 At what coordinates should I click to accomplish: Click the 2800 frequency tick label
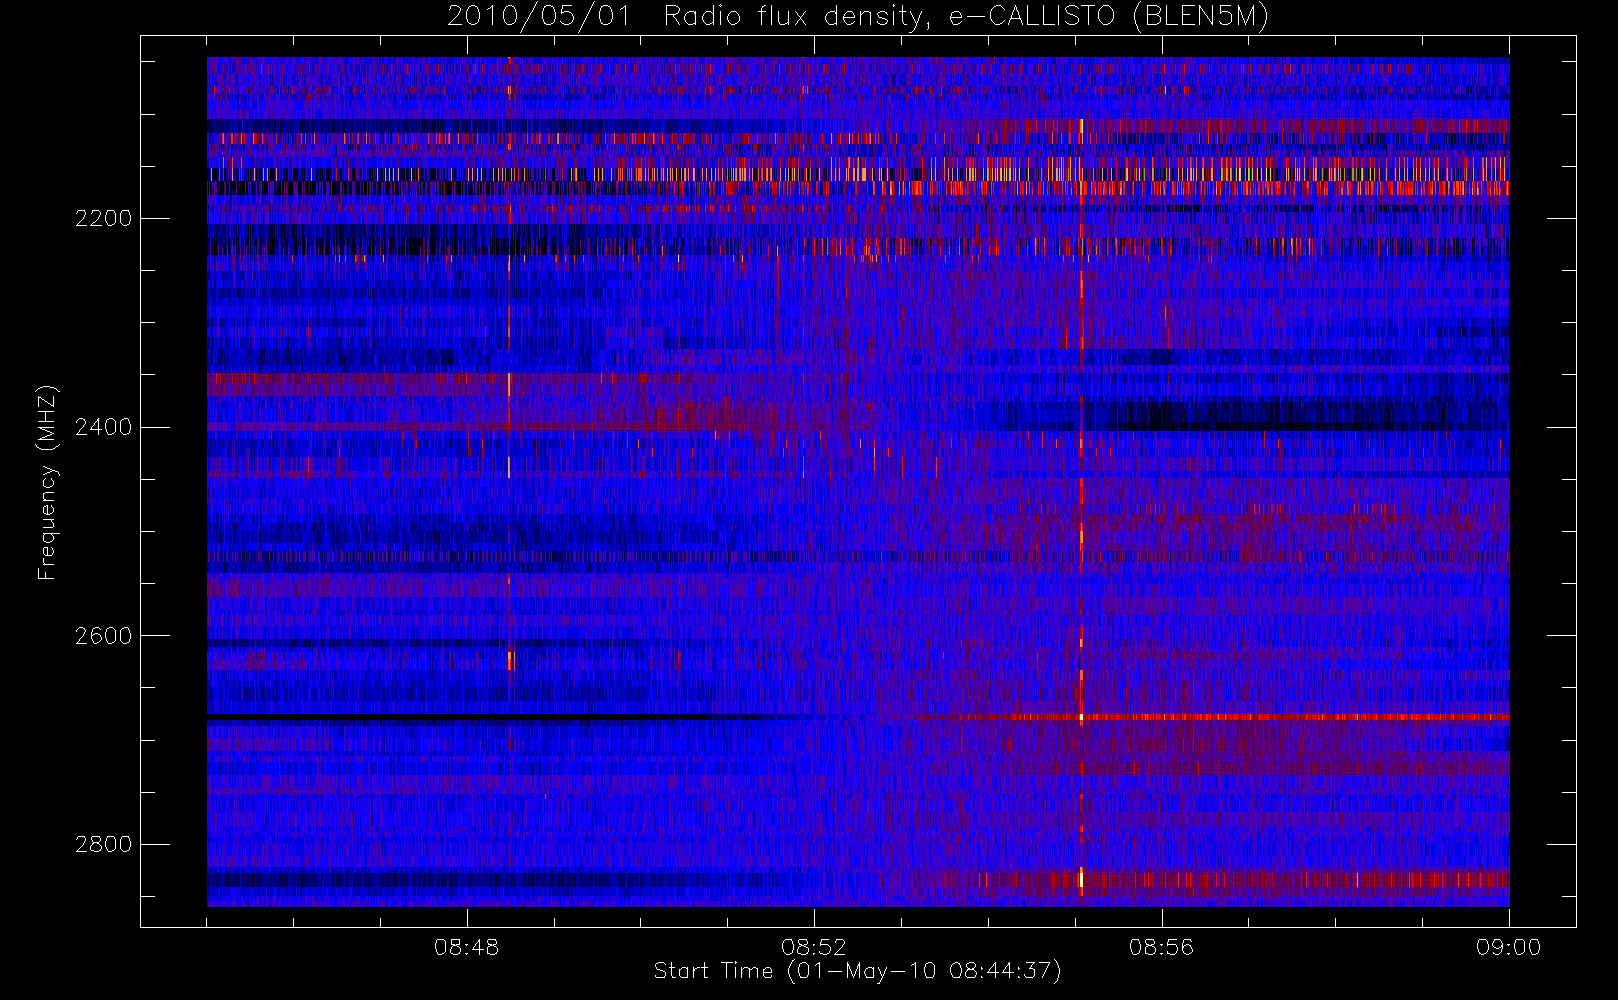click(104, 845)
